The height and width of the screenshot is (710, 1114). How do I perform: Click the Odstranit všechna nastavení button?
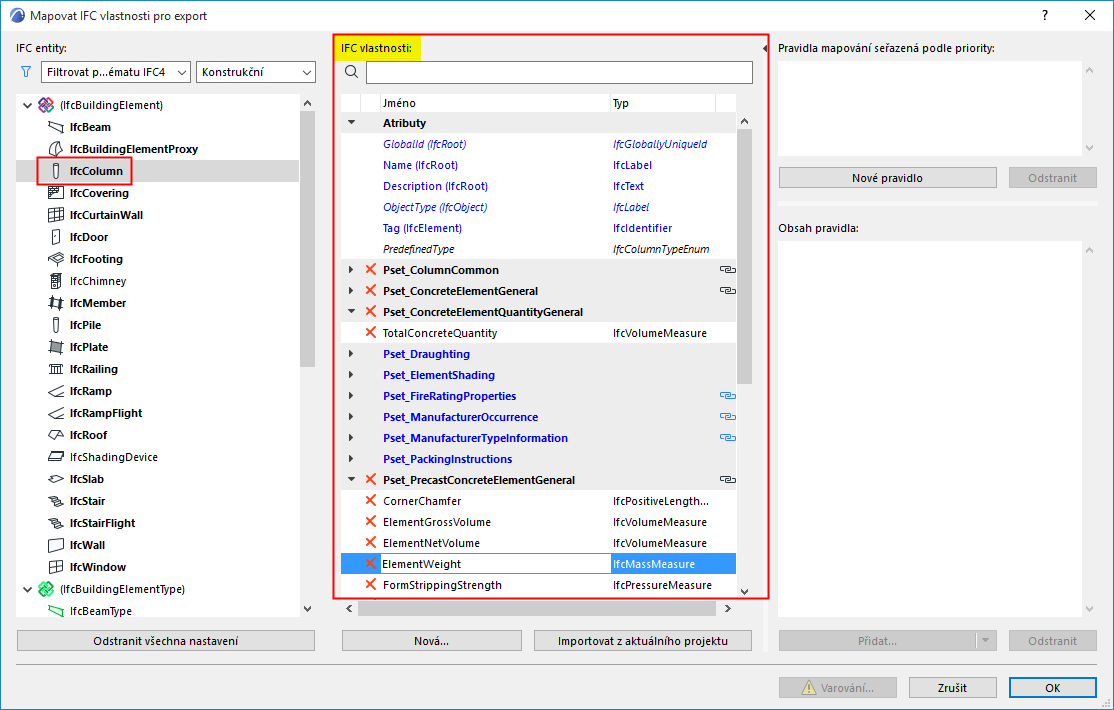click(x=166, y=641)
